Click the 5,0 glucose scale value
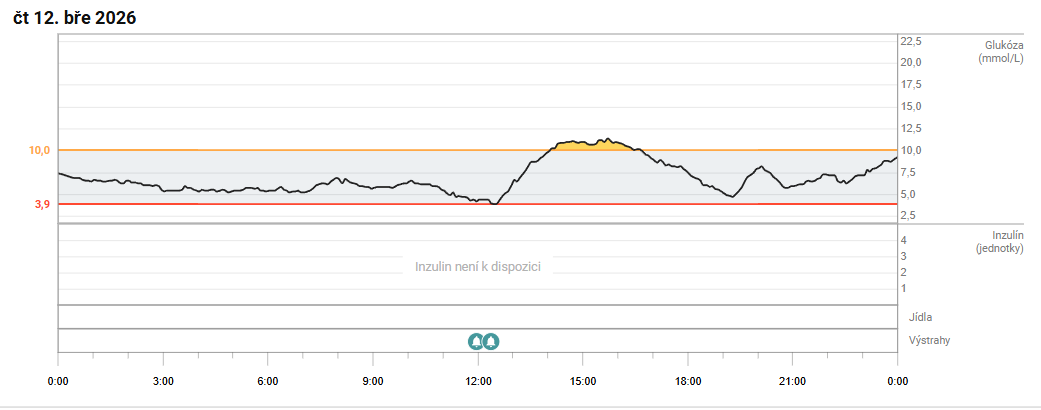 pos(908,194)
